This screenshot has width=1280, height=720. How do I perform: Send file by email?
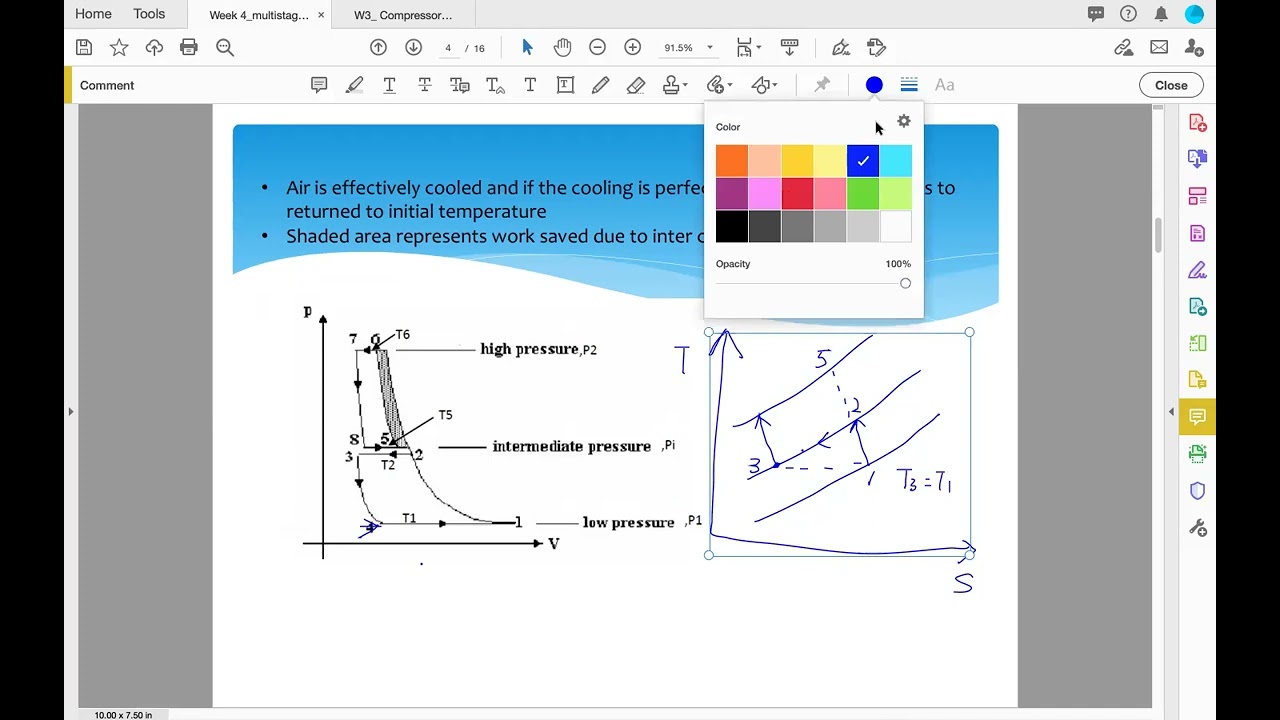(x=1159, y=47)
